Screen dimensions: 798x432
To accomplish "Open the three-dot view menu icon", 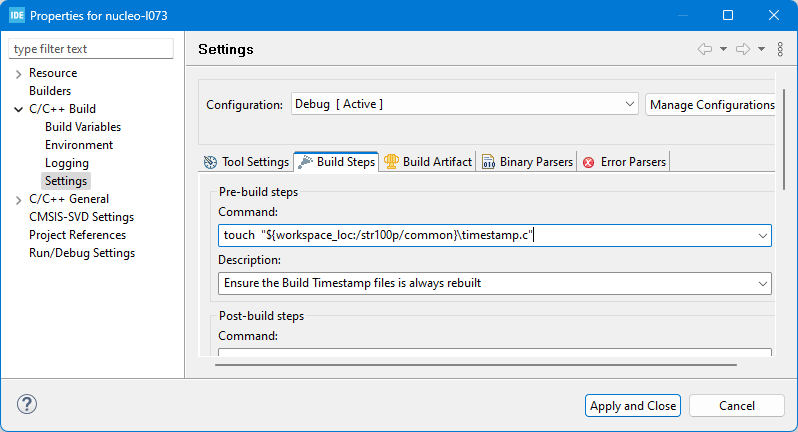I will tap(780, 49).
